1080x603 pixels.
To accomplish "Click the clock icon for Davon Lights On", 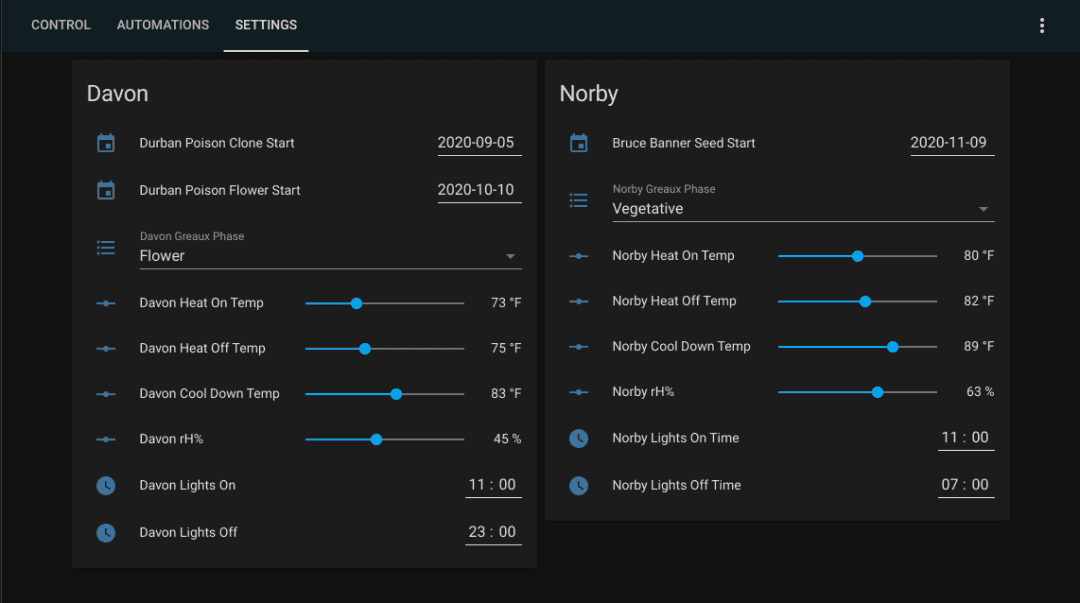I will [106, 485].
